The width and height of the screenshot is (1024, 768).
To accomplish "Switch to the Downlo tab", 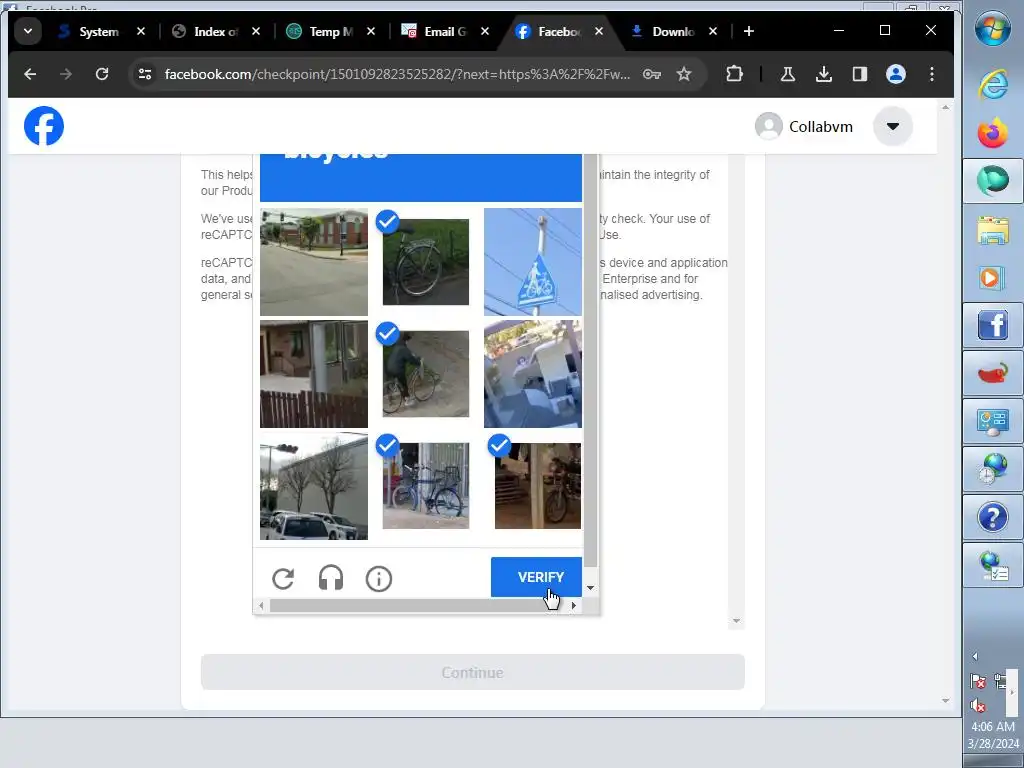I will [673, 31].
